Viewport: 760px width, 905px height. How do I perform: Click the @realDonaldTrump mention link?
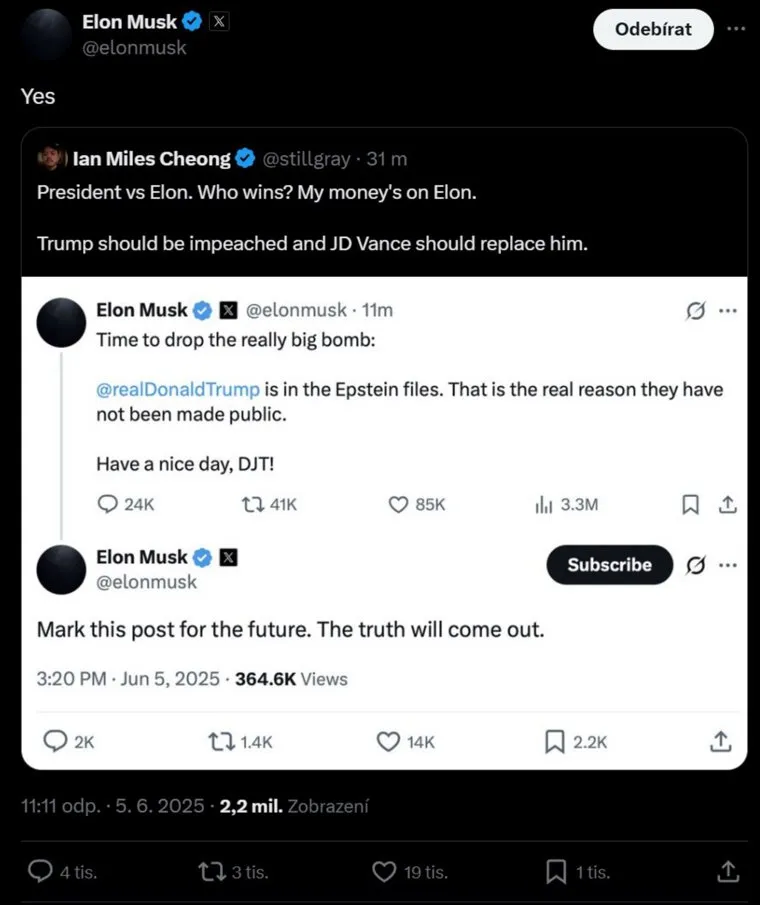point(178,389)
